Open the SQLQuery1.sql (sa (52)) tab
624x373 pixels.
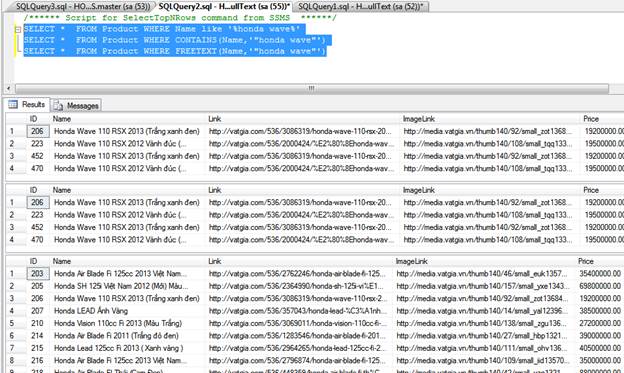pos(361,6)
